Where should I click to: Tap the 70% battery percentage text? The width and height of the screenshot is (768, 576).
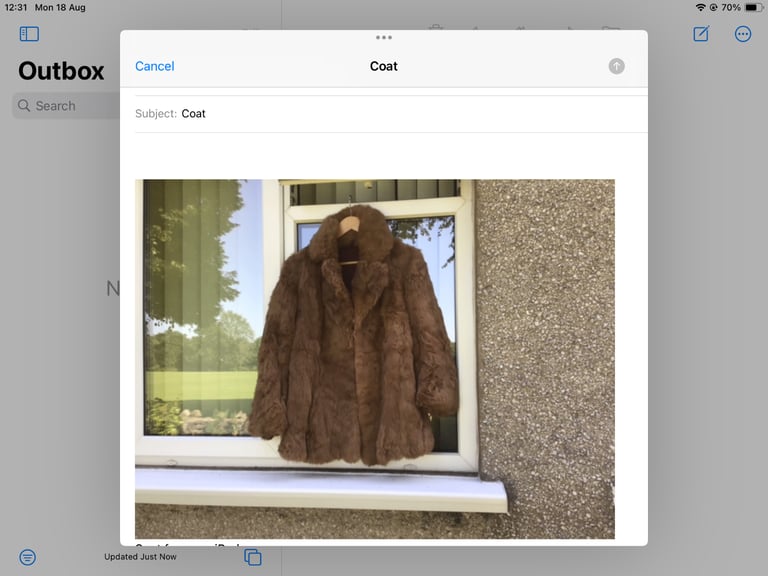(731, 7)
